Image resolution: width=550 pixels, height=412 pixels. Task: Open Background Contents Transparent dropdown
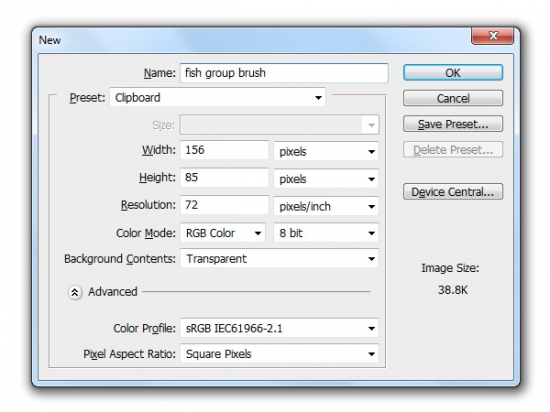[280, 259]
